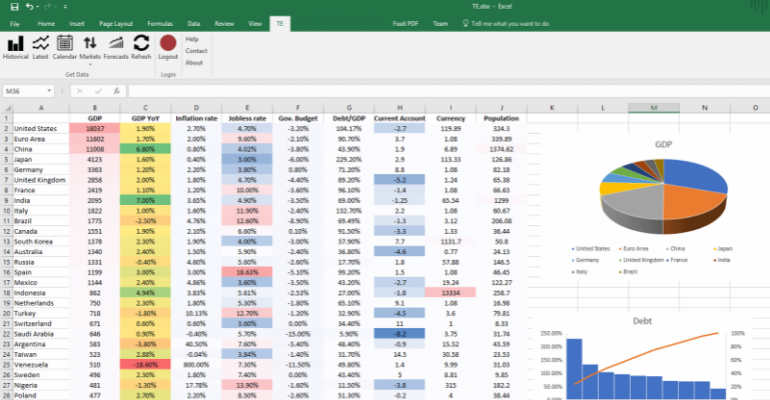Click Insert Function fx icon

pos(116,91)
